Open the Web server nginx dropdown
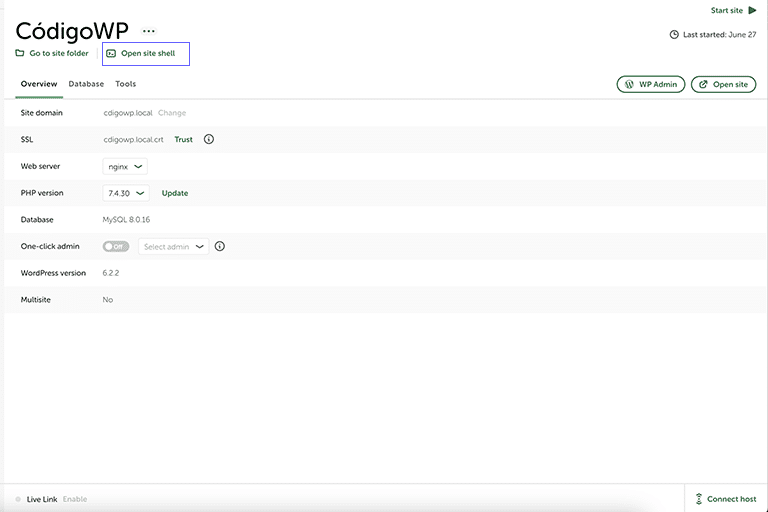This screenshot has height=512, width=768. click(x=125, y=167)
